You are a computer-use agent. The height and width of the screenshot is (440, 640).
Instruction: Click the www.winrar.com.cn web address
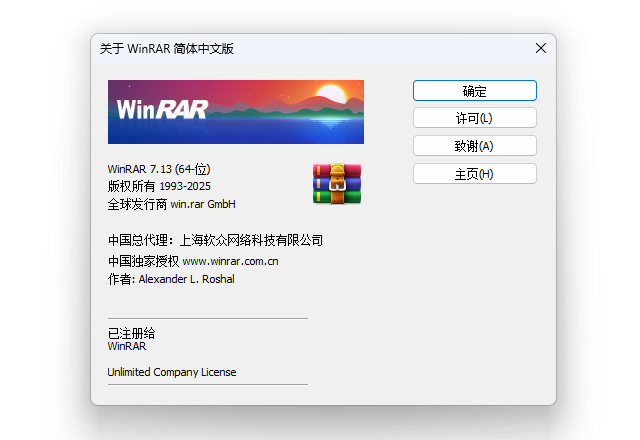[230, 261]
